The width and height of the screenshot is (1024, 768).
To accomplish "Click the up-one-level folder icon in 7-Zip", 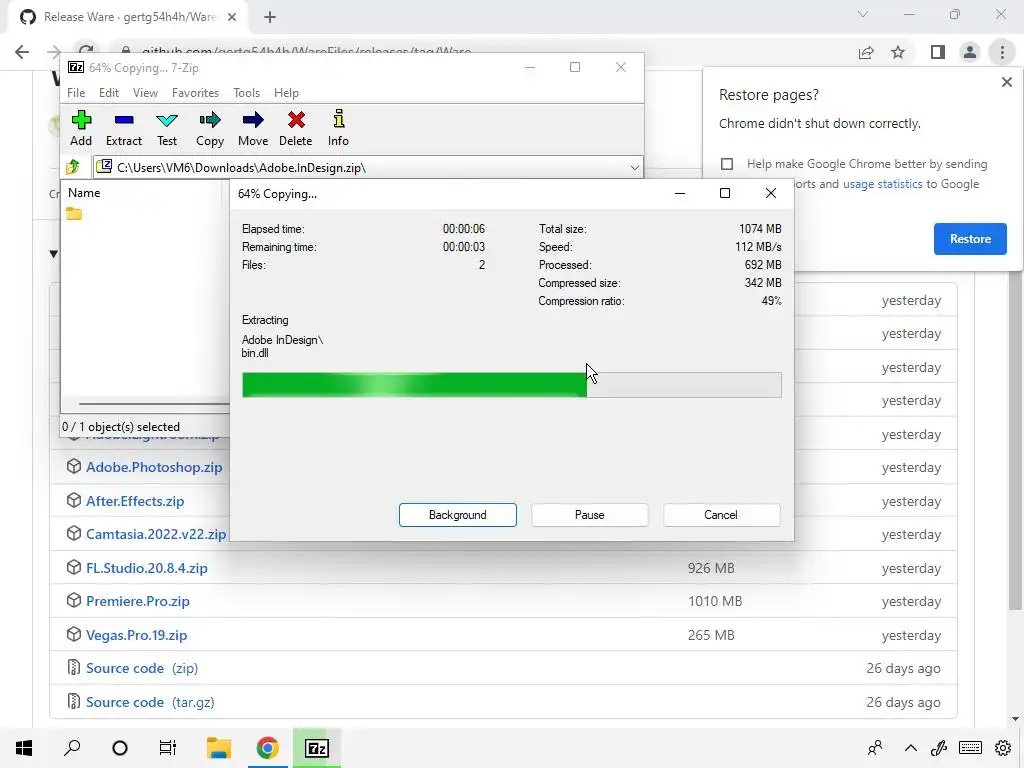I will (x=73, y=167).
